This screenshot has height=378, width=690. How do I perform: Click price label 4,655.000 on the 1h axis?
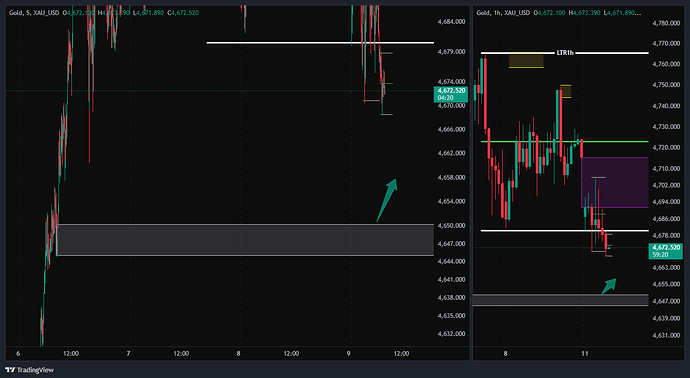[666, 284]
